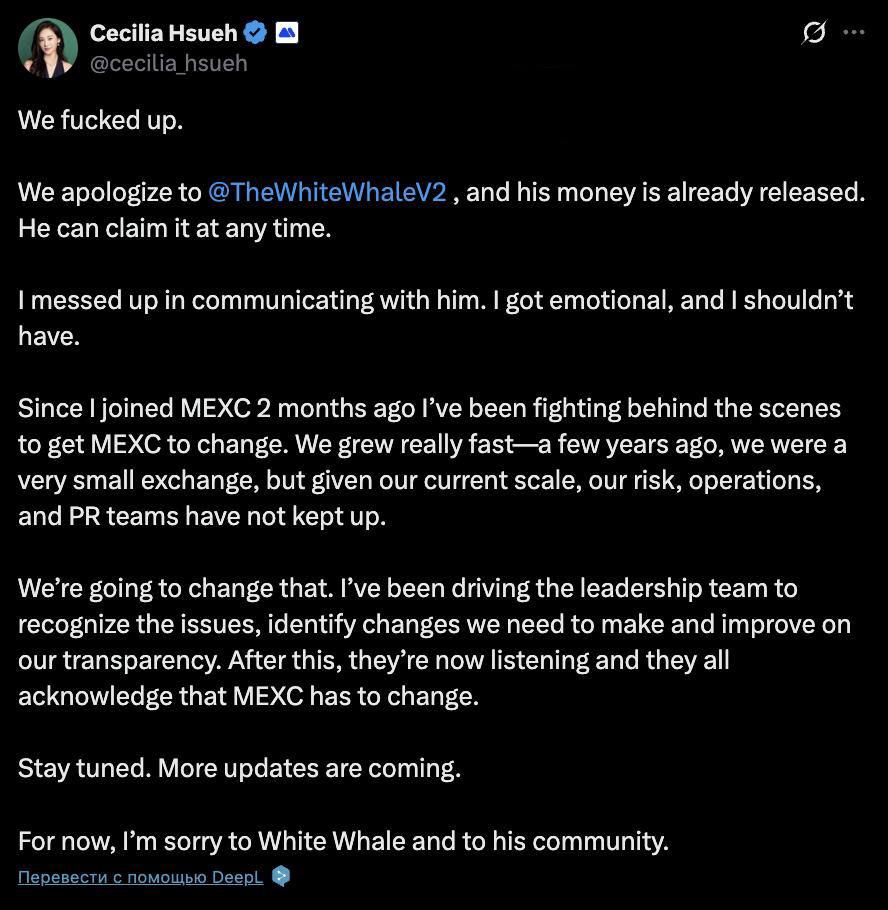Viewport: 888px width, 910px height.
Task: Click the text "his money is already released"
Action: click(663, 192)
